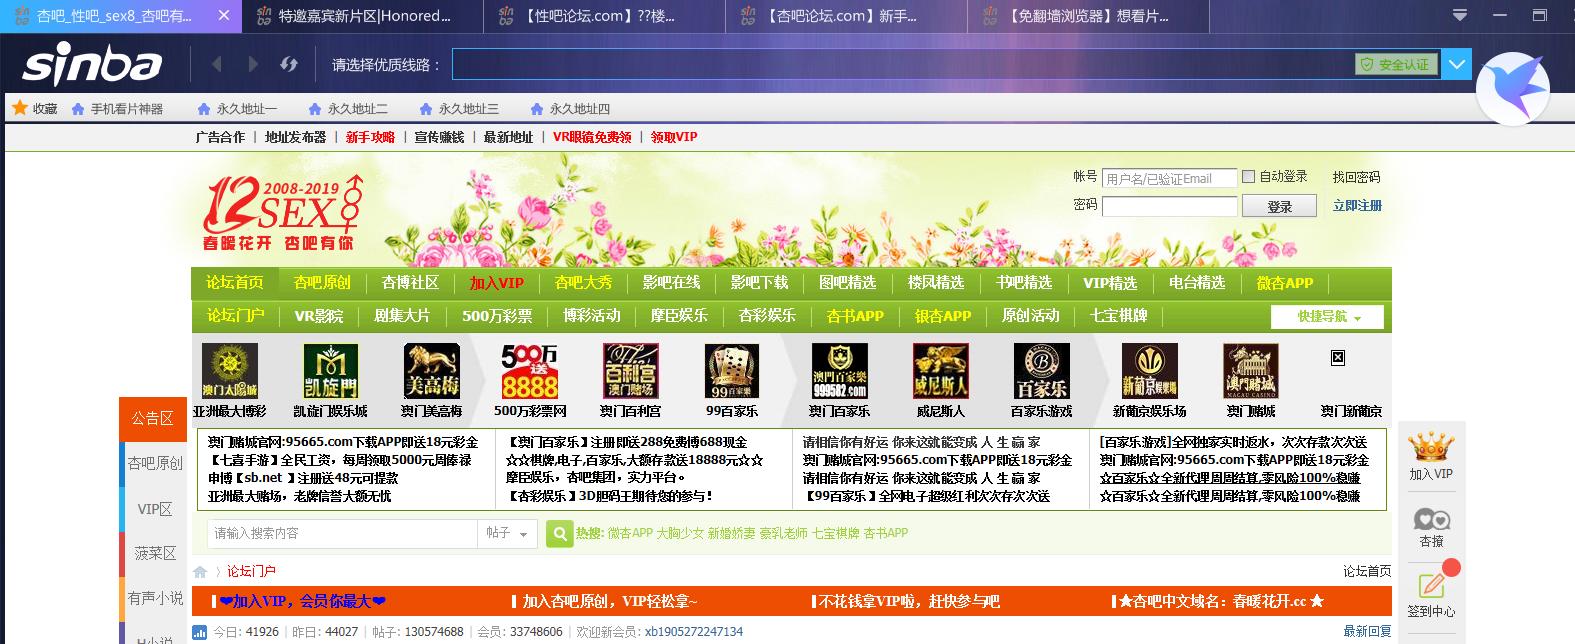Select the 论坛首页 navigation menu item
This screenshot has width=1575, height=644.
tap(235, 283)
